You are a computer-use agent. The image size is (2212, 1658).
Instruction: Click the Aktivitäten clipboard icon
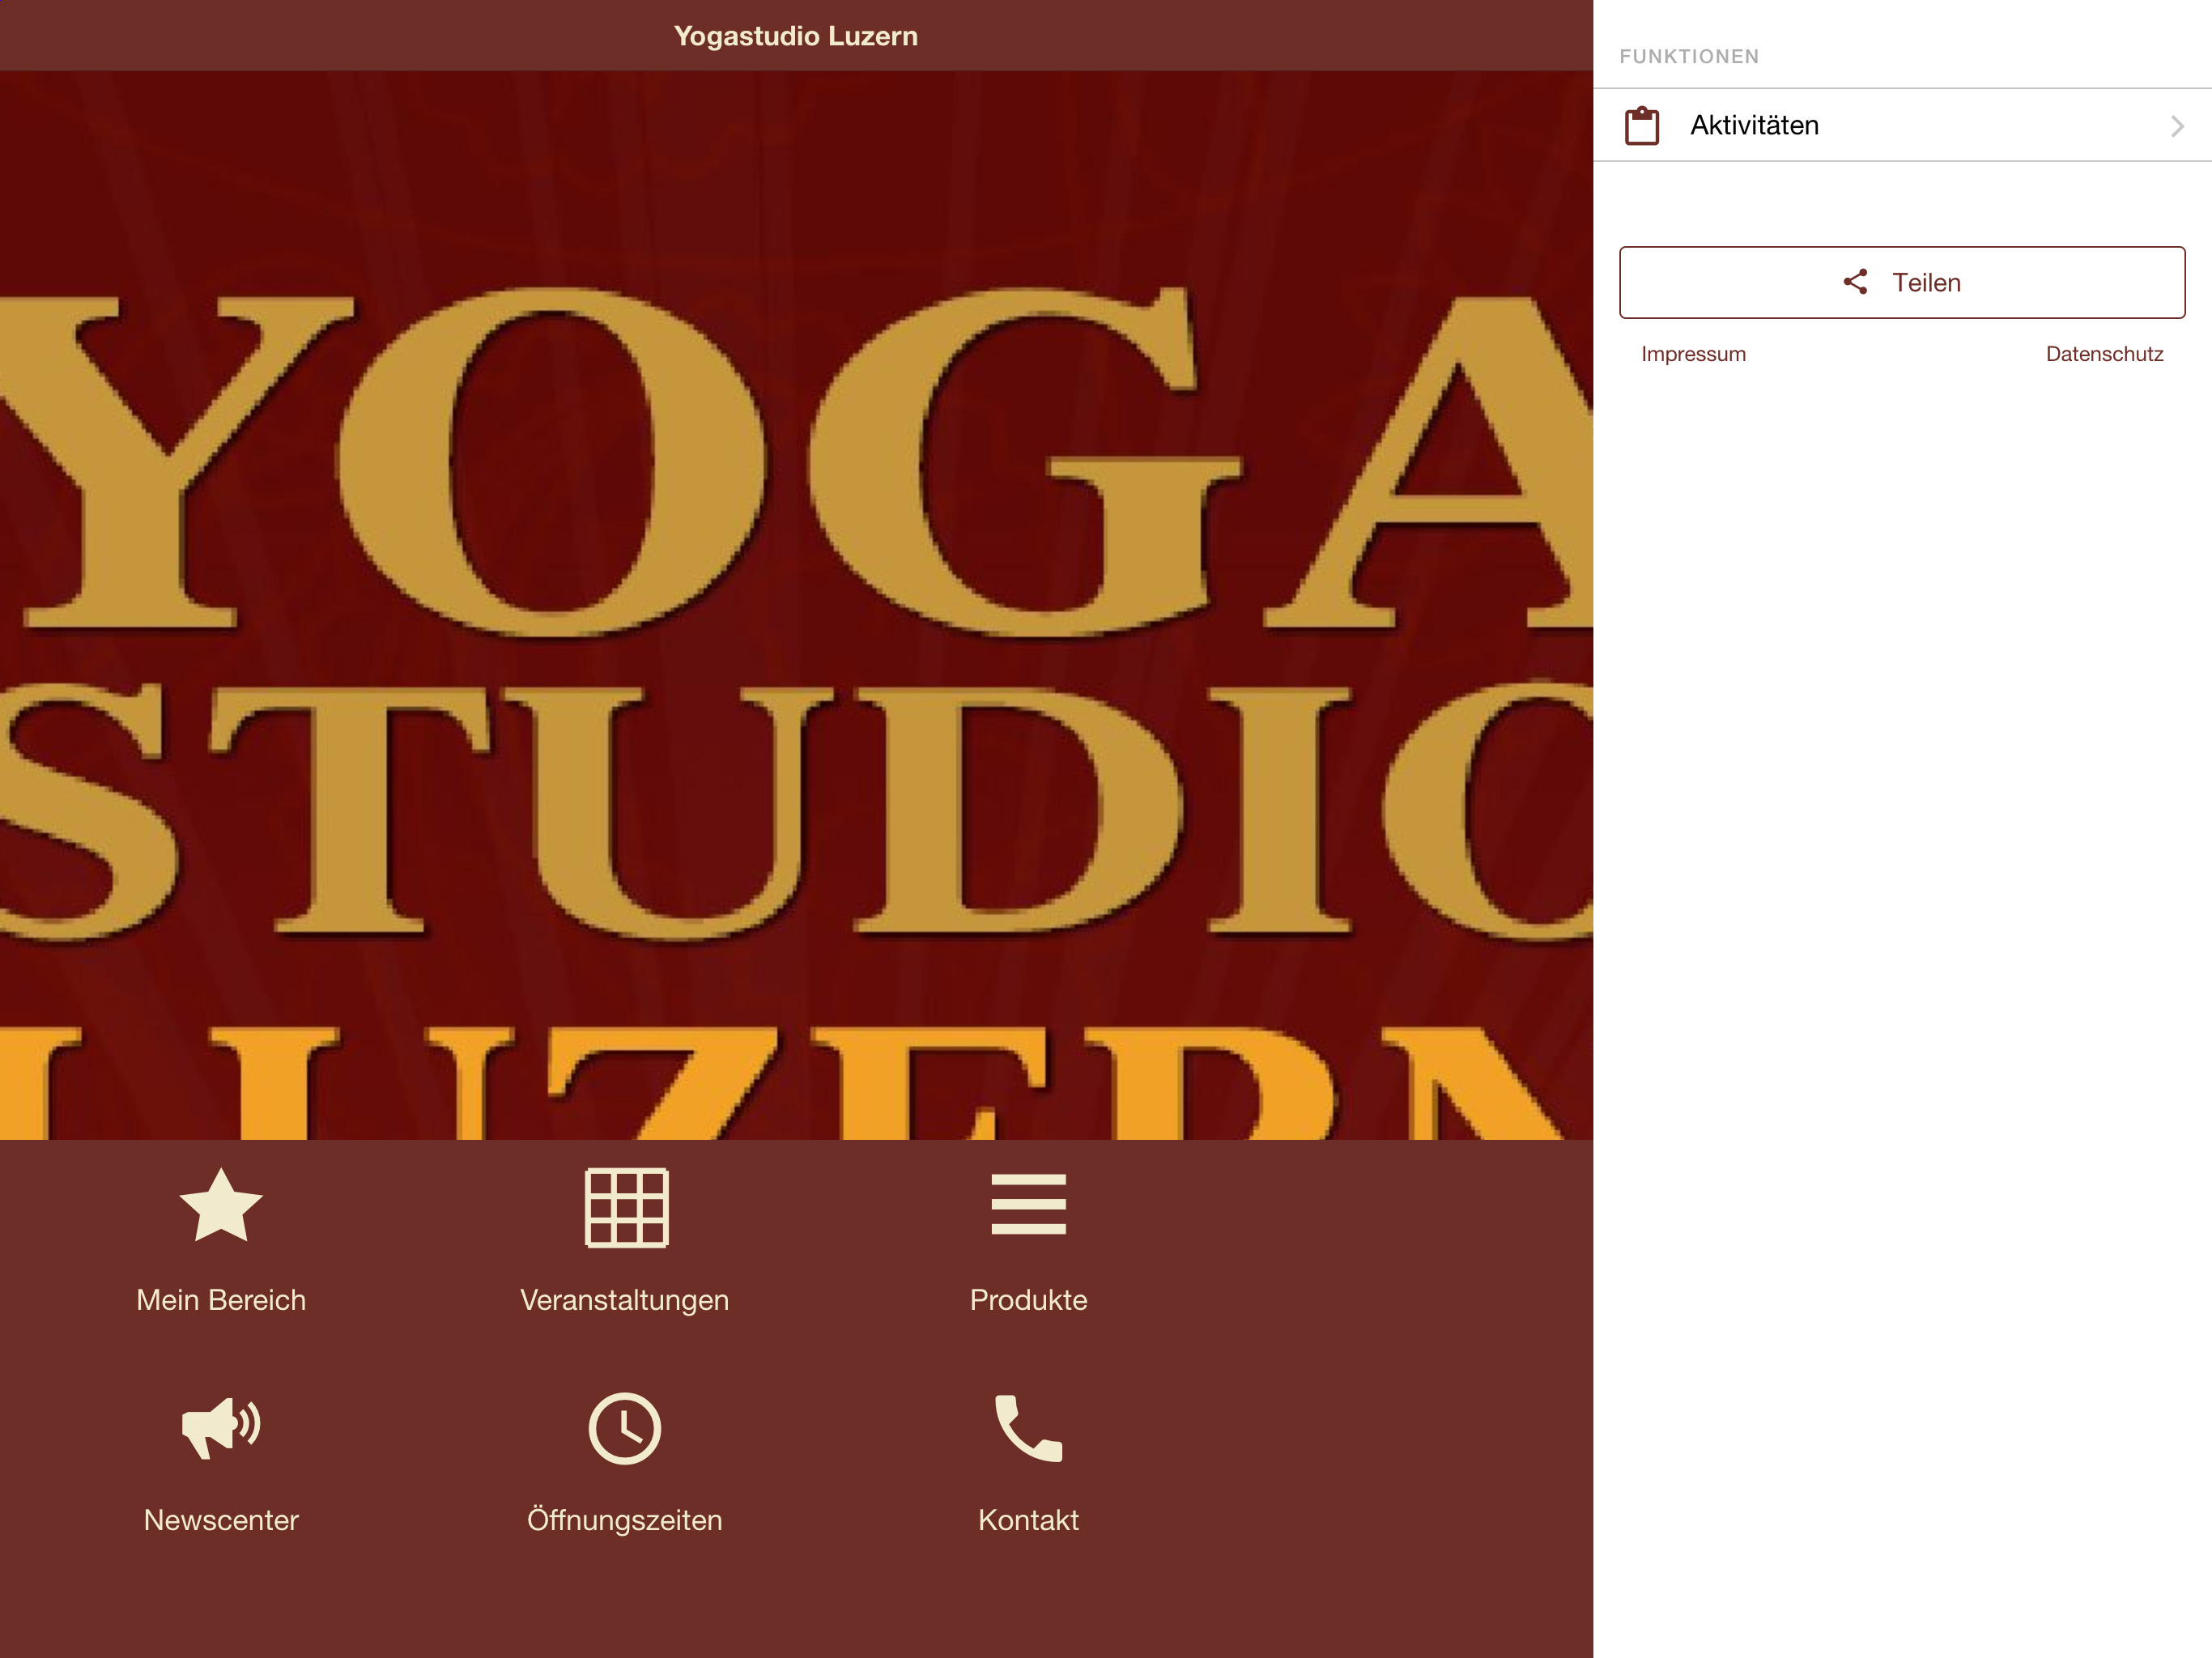coord(1642,126)
